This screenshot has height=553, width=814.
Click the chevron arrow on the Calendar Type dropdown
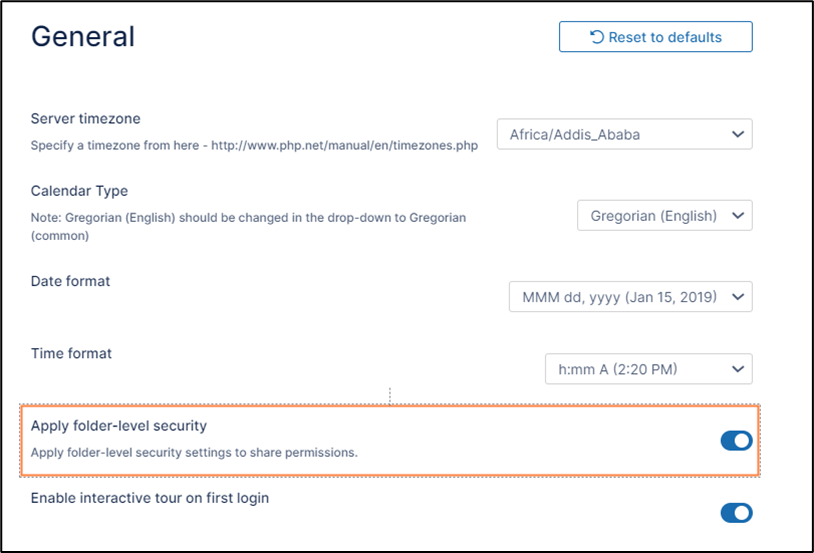(x=738, y=215)
